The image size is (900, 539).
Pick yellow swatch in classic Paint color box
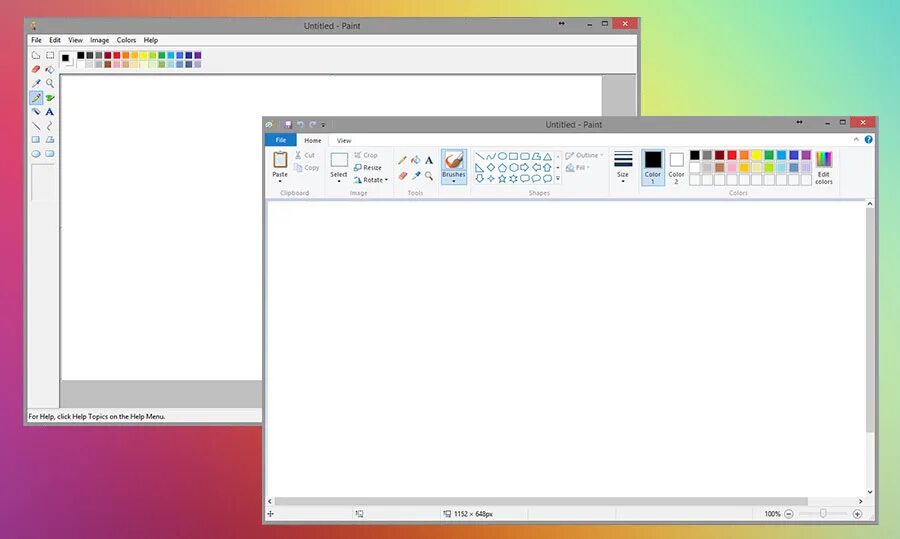(x=143, y=55)
